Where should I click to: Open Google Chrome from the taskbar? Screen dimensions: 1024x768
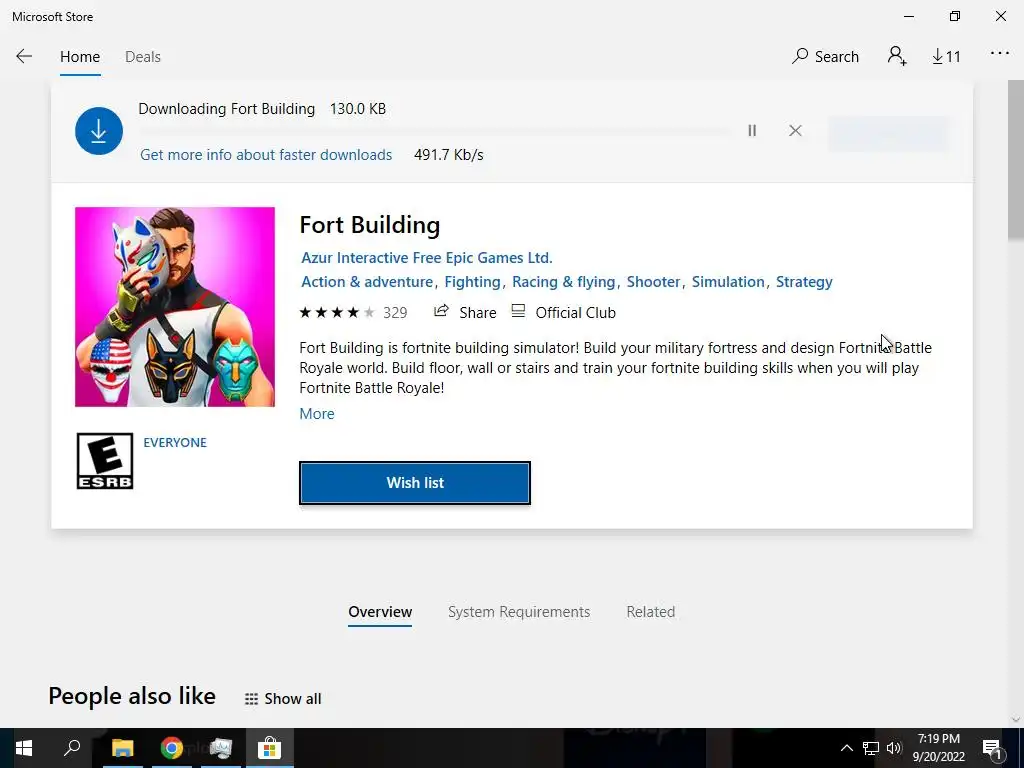(x=171, y=748)
